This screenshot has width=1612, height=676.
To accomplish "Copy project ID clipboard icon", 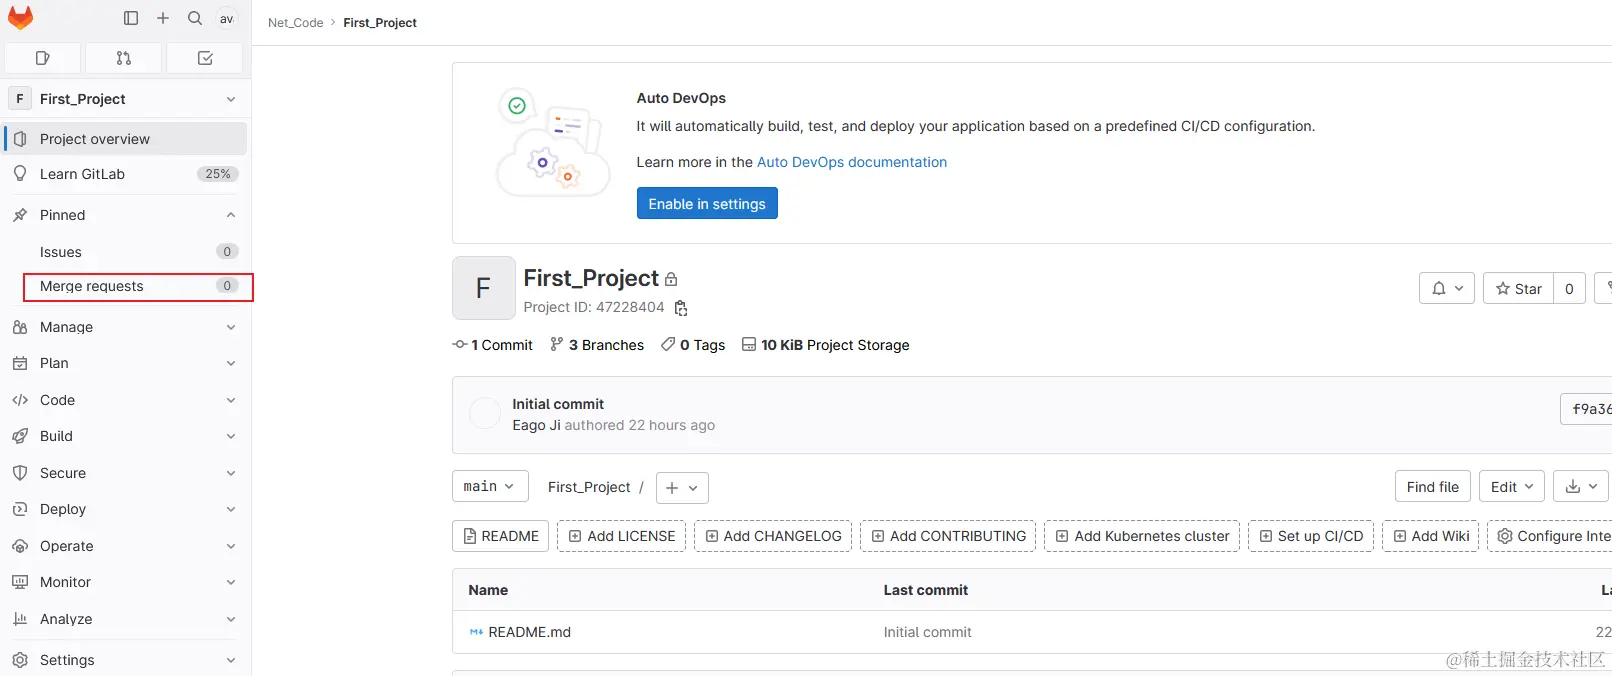I will (681, 308).
